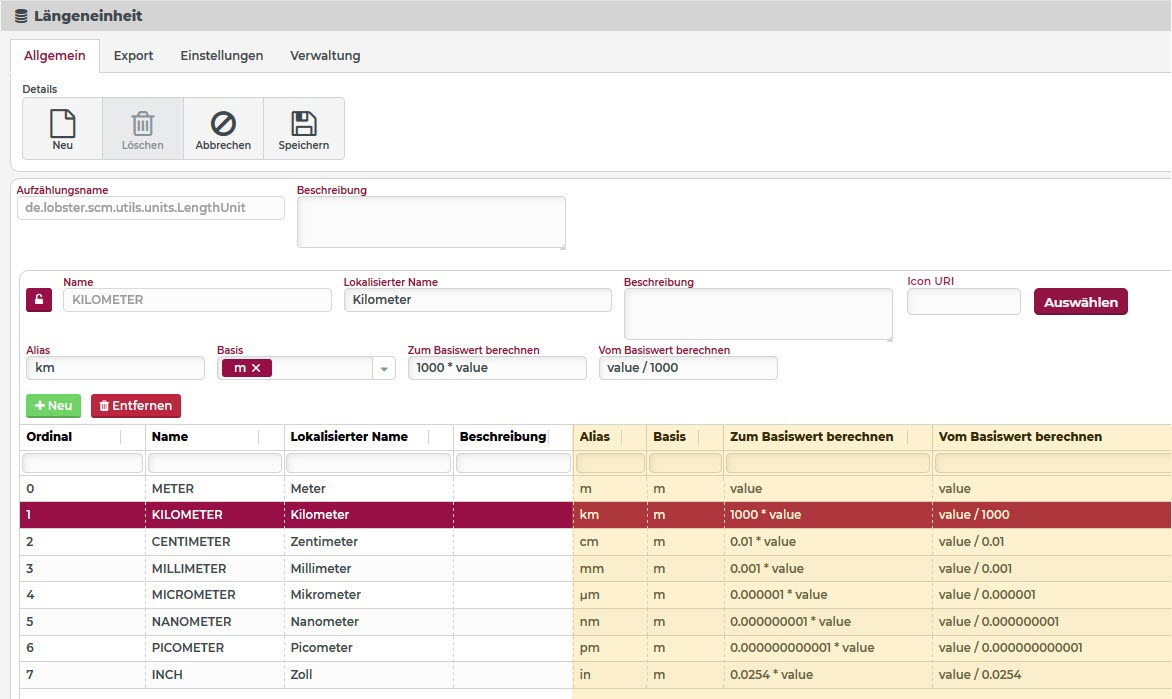Toggle the lock icon next to Name field

[39, 300]
